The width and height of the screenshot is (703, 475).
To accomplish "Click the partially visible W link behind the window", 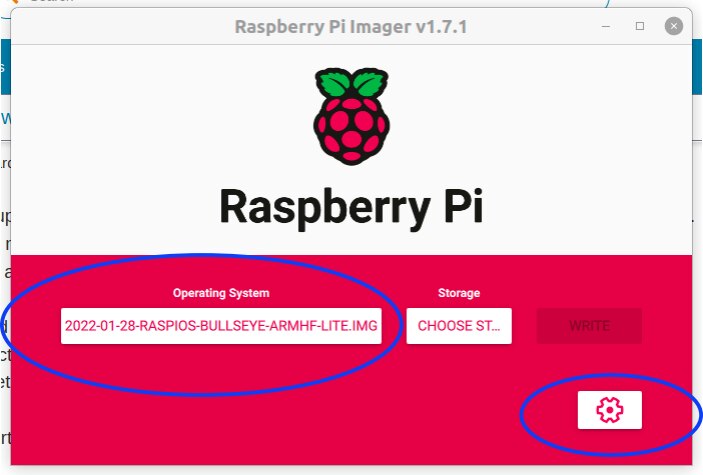I will pyautogui.click(x=5, y=118).
